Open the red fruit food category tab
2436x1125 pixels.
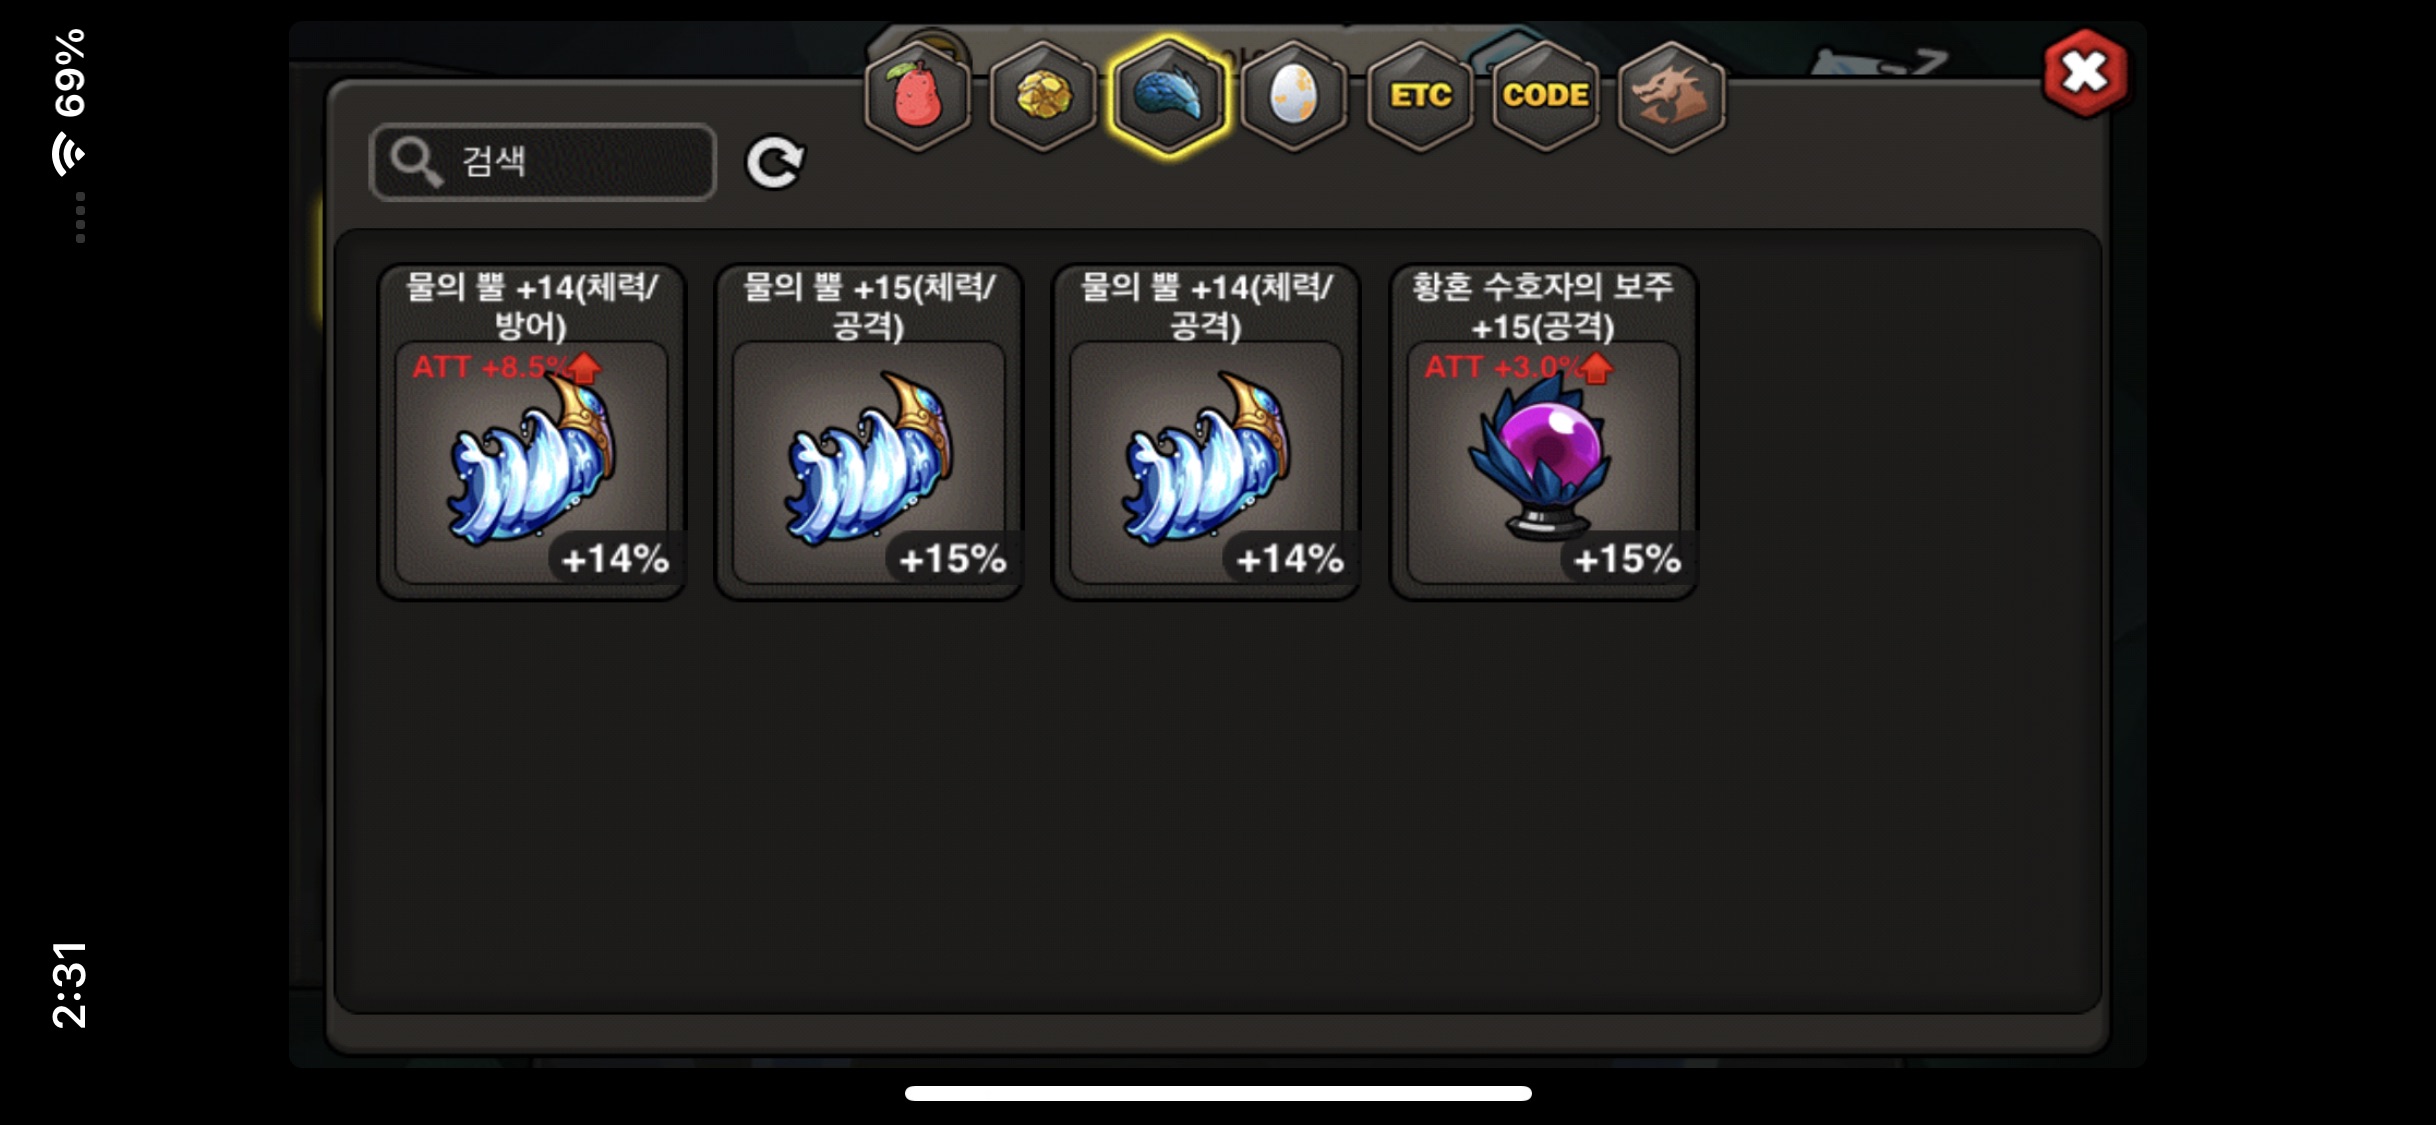coord(917,97)
